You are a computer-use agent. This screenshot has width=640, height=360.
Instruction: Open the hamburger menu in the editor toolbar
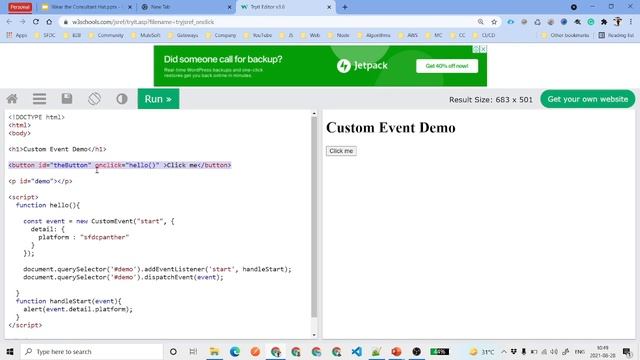pyautogui.click(x=40, y=99)
